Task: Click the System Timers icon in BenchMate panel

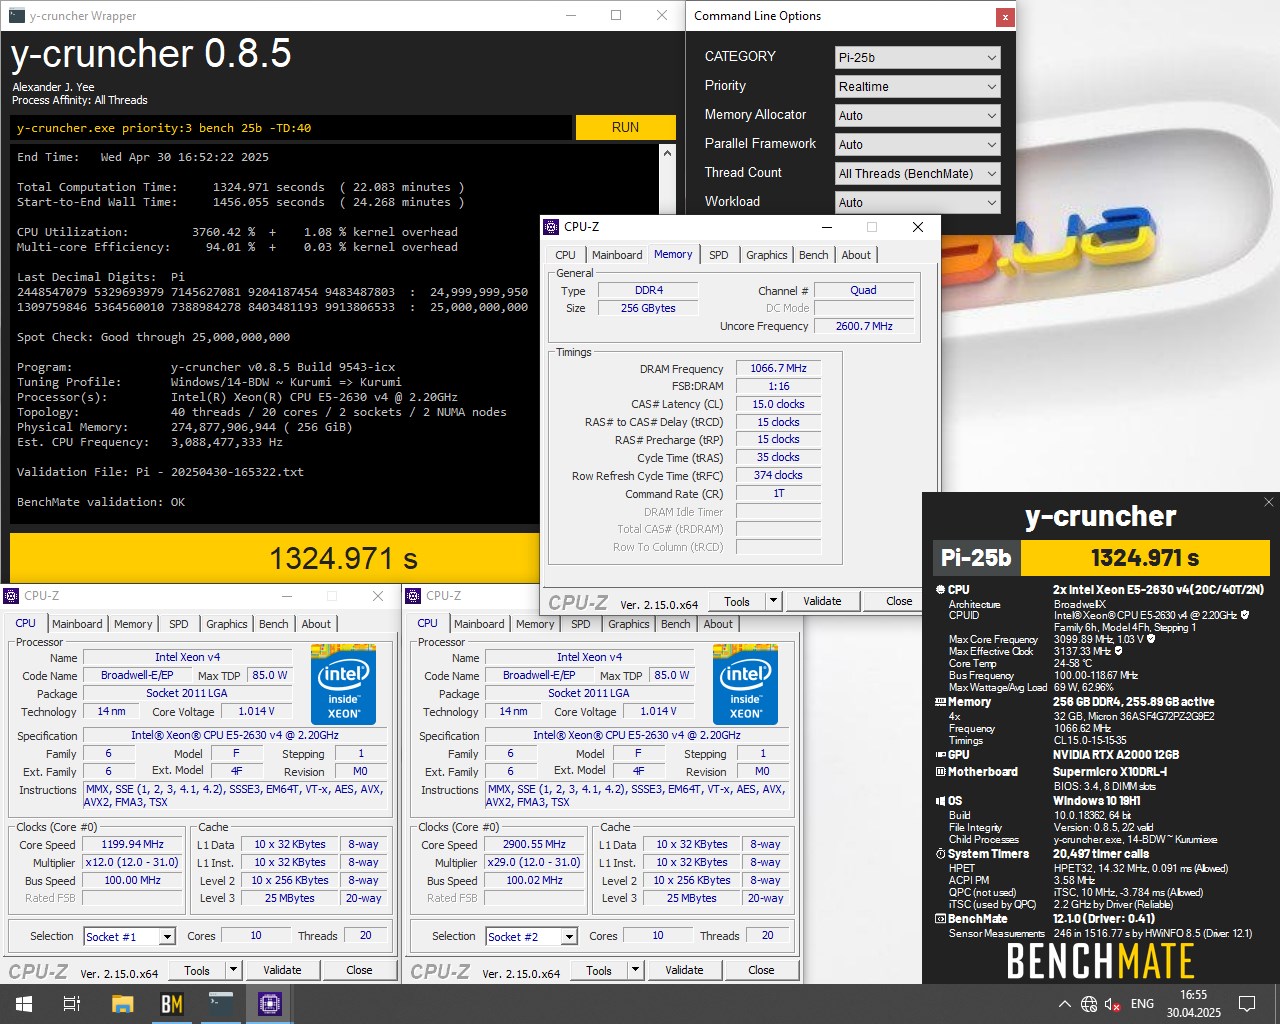Action: [940, 854]
